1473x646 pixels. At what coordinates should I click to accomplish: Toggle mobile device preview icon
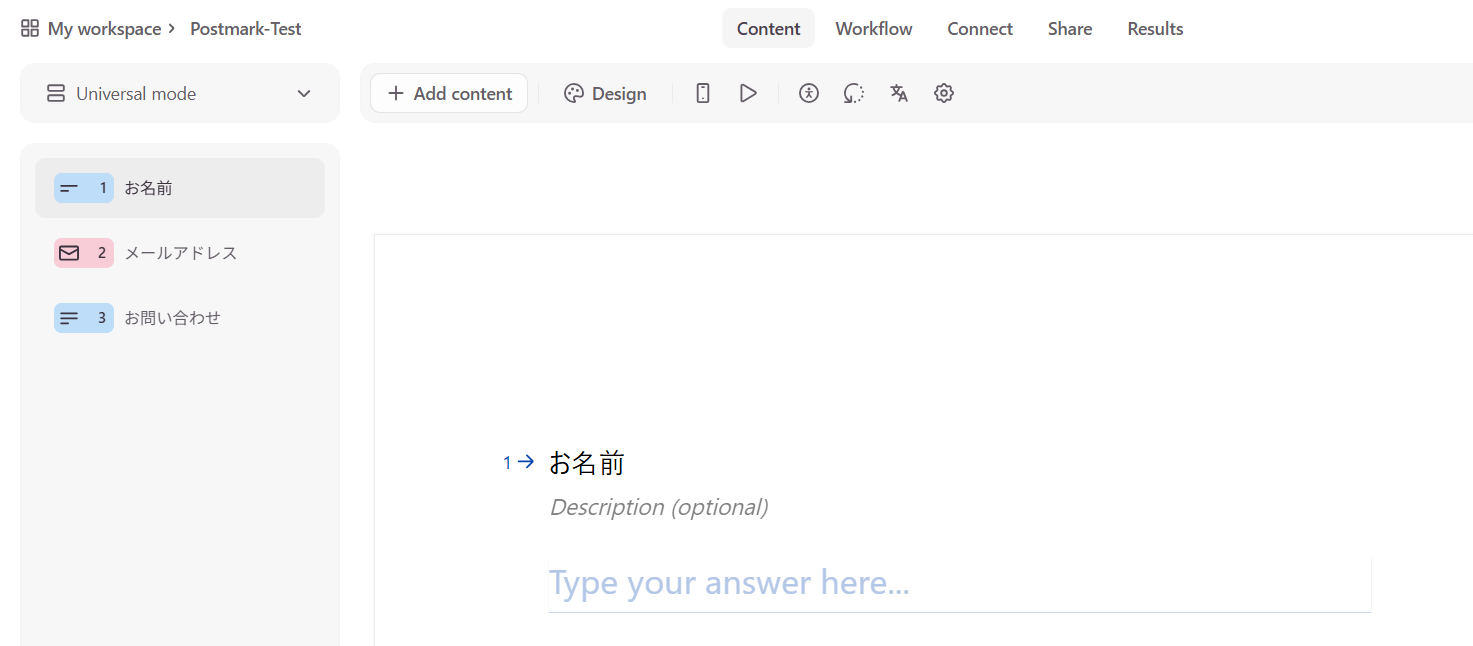tap(703, 93)
